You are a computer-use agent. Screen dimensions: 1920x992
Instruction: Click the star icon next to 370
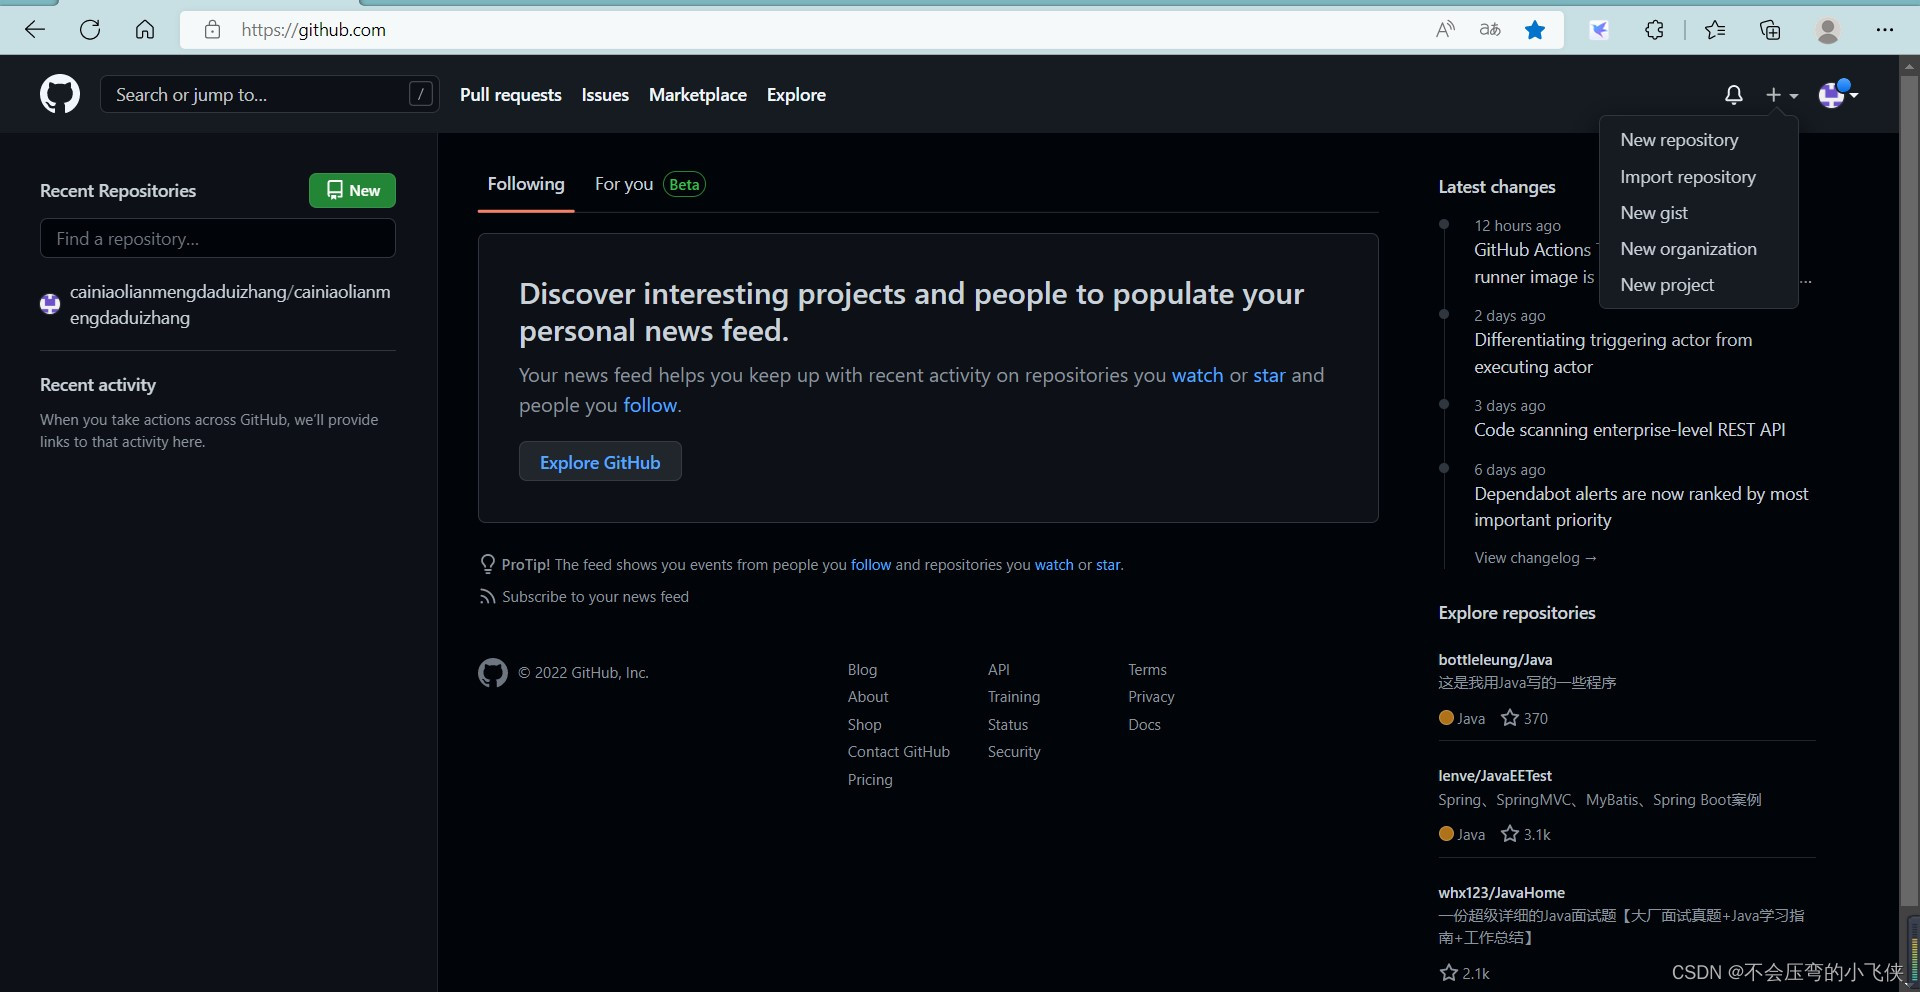coord(1510,718)
